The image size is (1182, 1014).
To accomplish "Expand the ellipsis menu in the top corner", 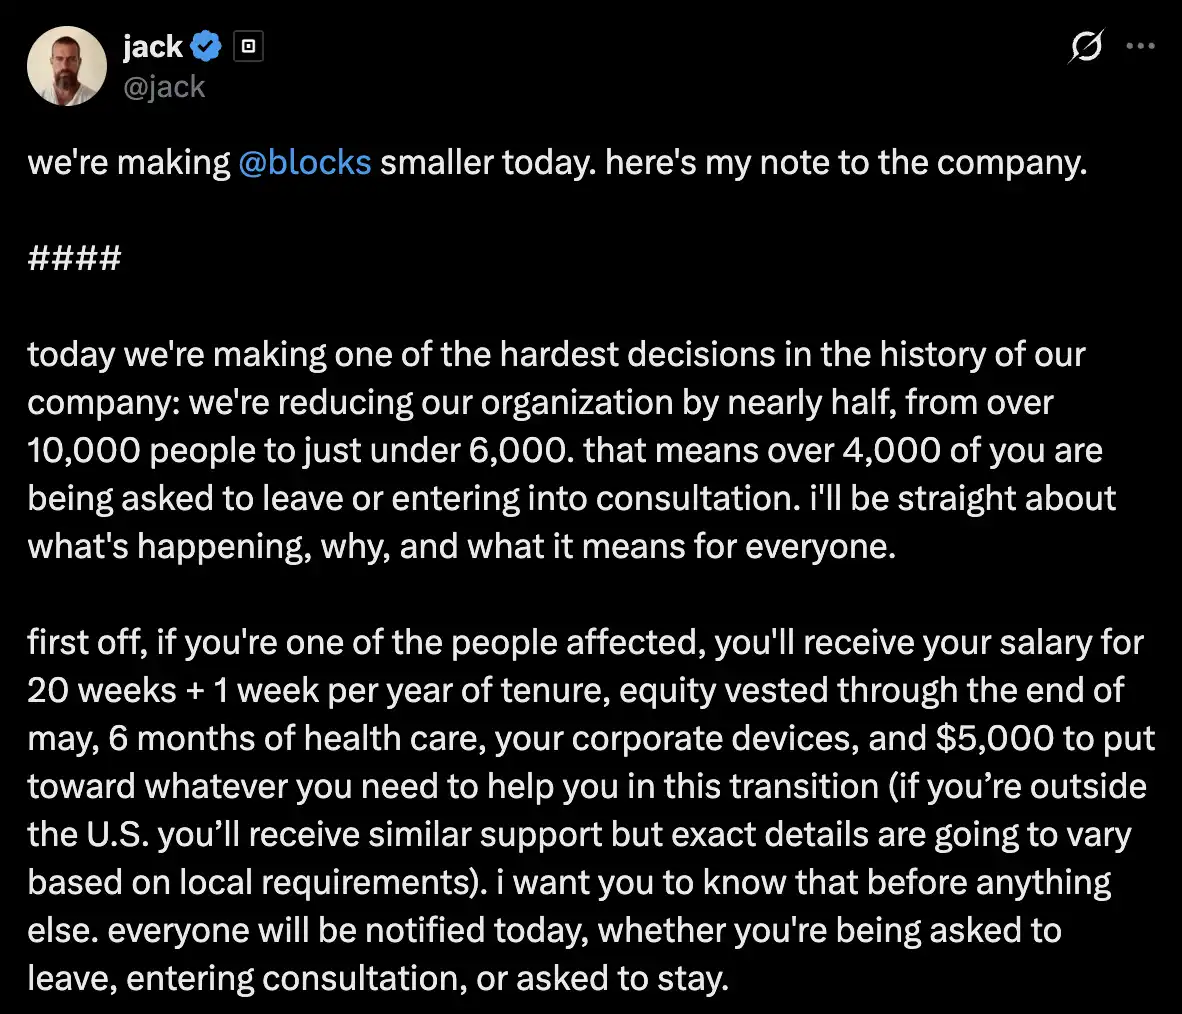I will click(1141, 45).
